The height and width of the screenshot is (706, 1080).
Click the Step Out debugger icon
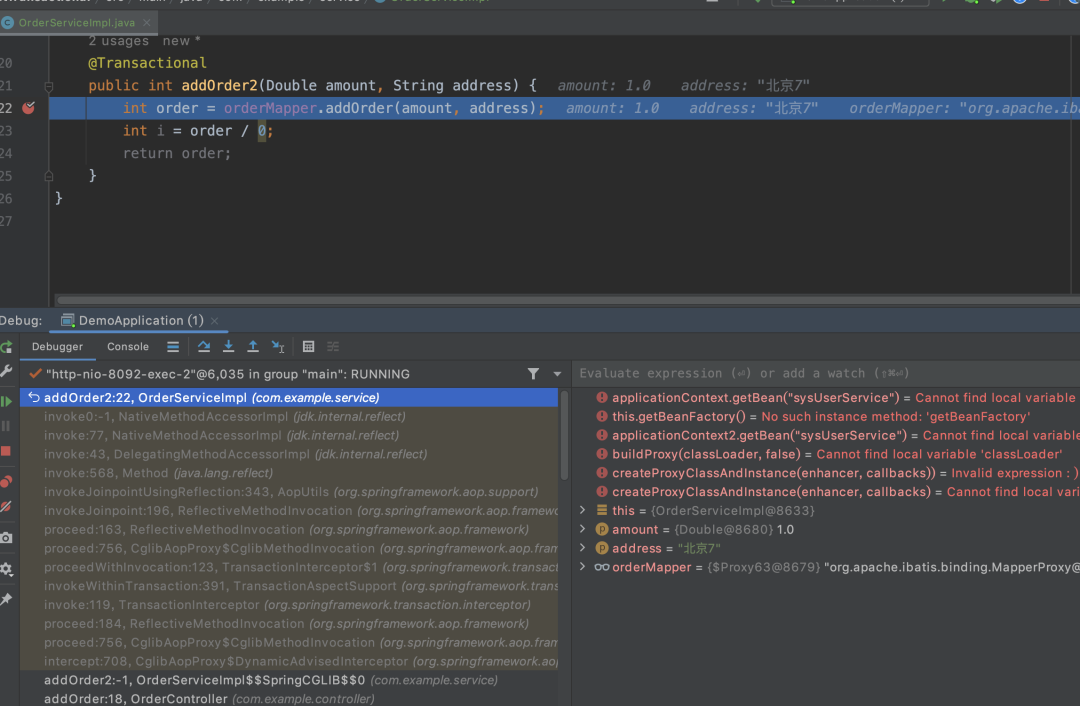click(x=253, y=346)
